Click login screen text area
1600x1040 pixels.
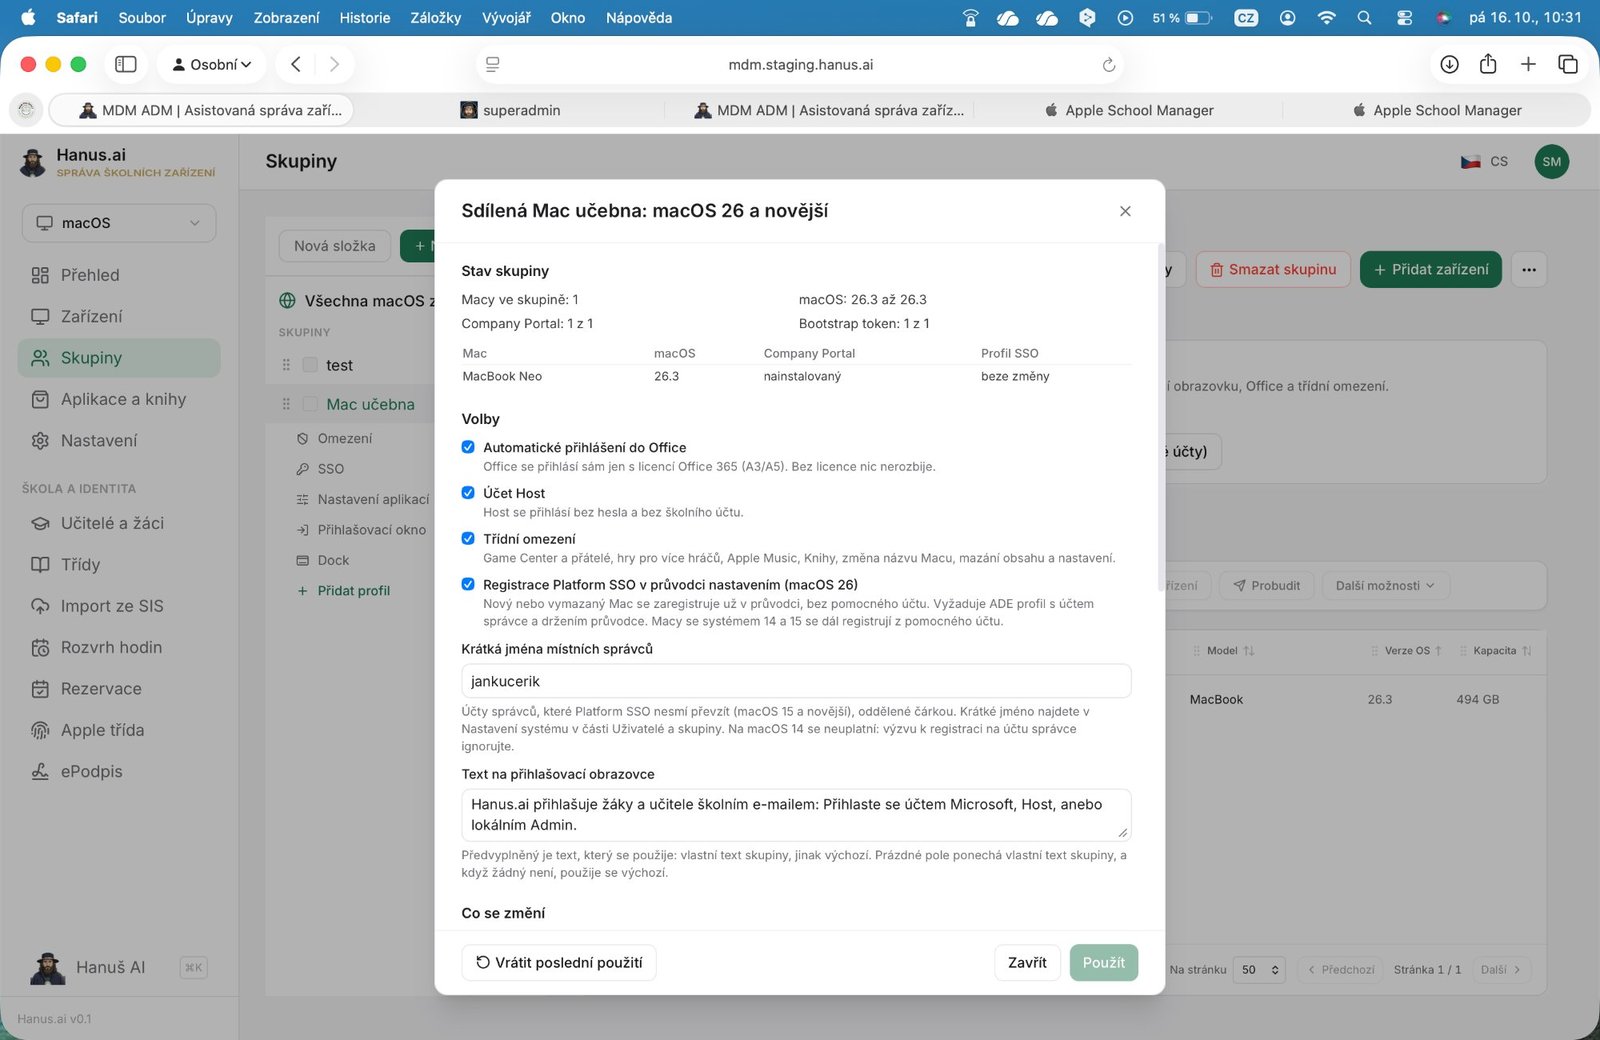[x=796, y=814]
